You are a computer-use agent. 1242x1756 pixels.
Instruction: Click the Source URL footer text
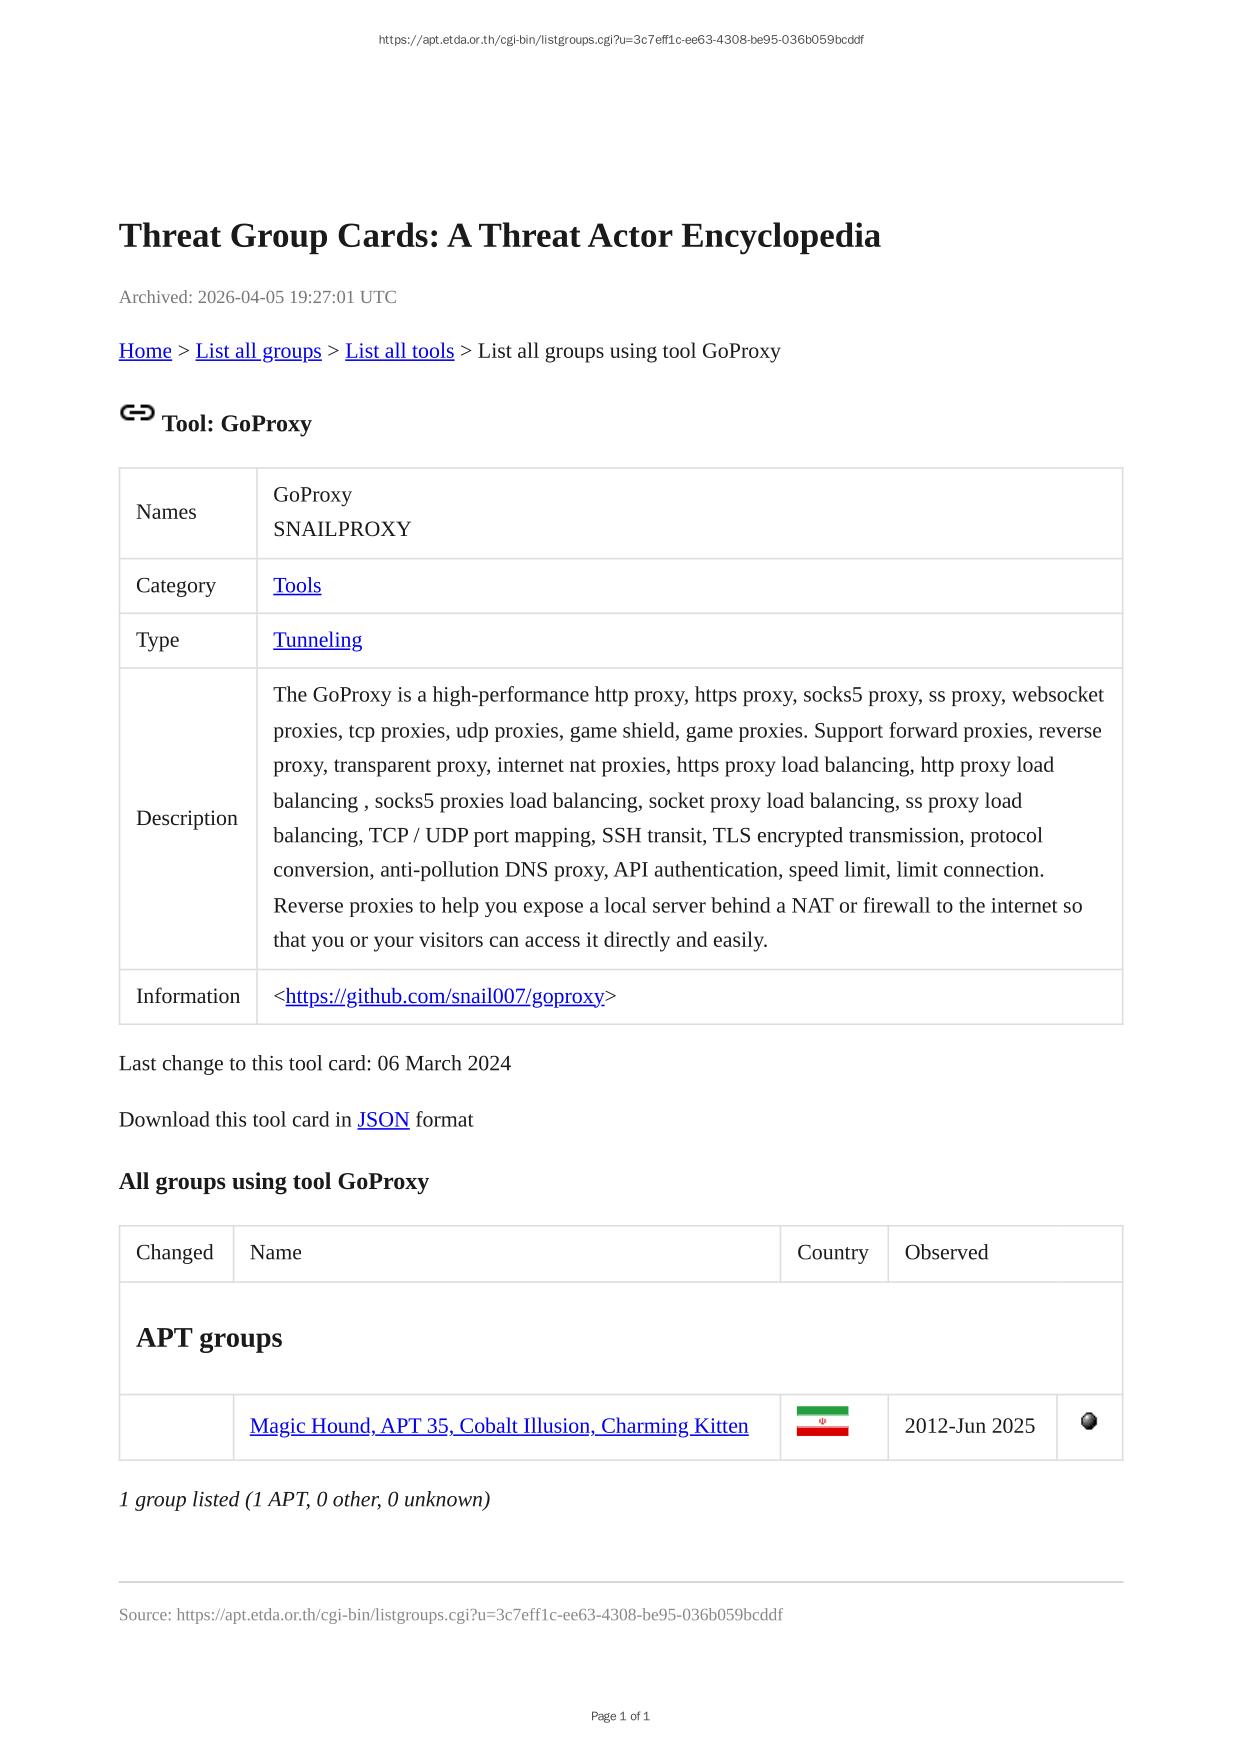click(x=450, y=1615)
